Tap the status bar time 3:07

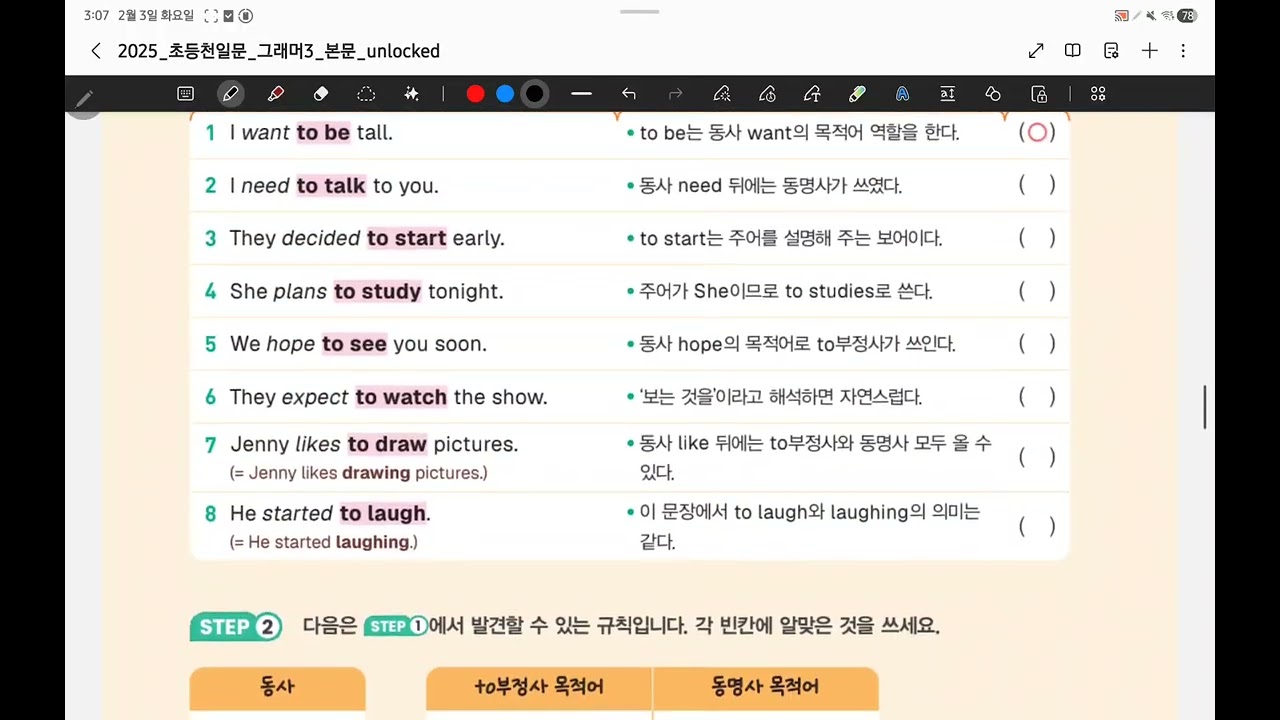96,16
